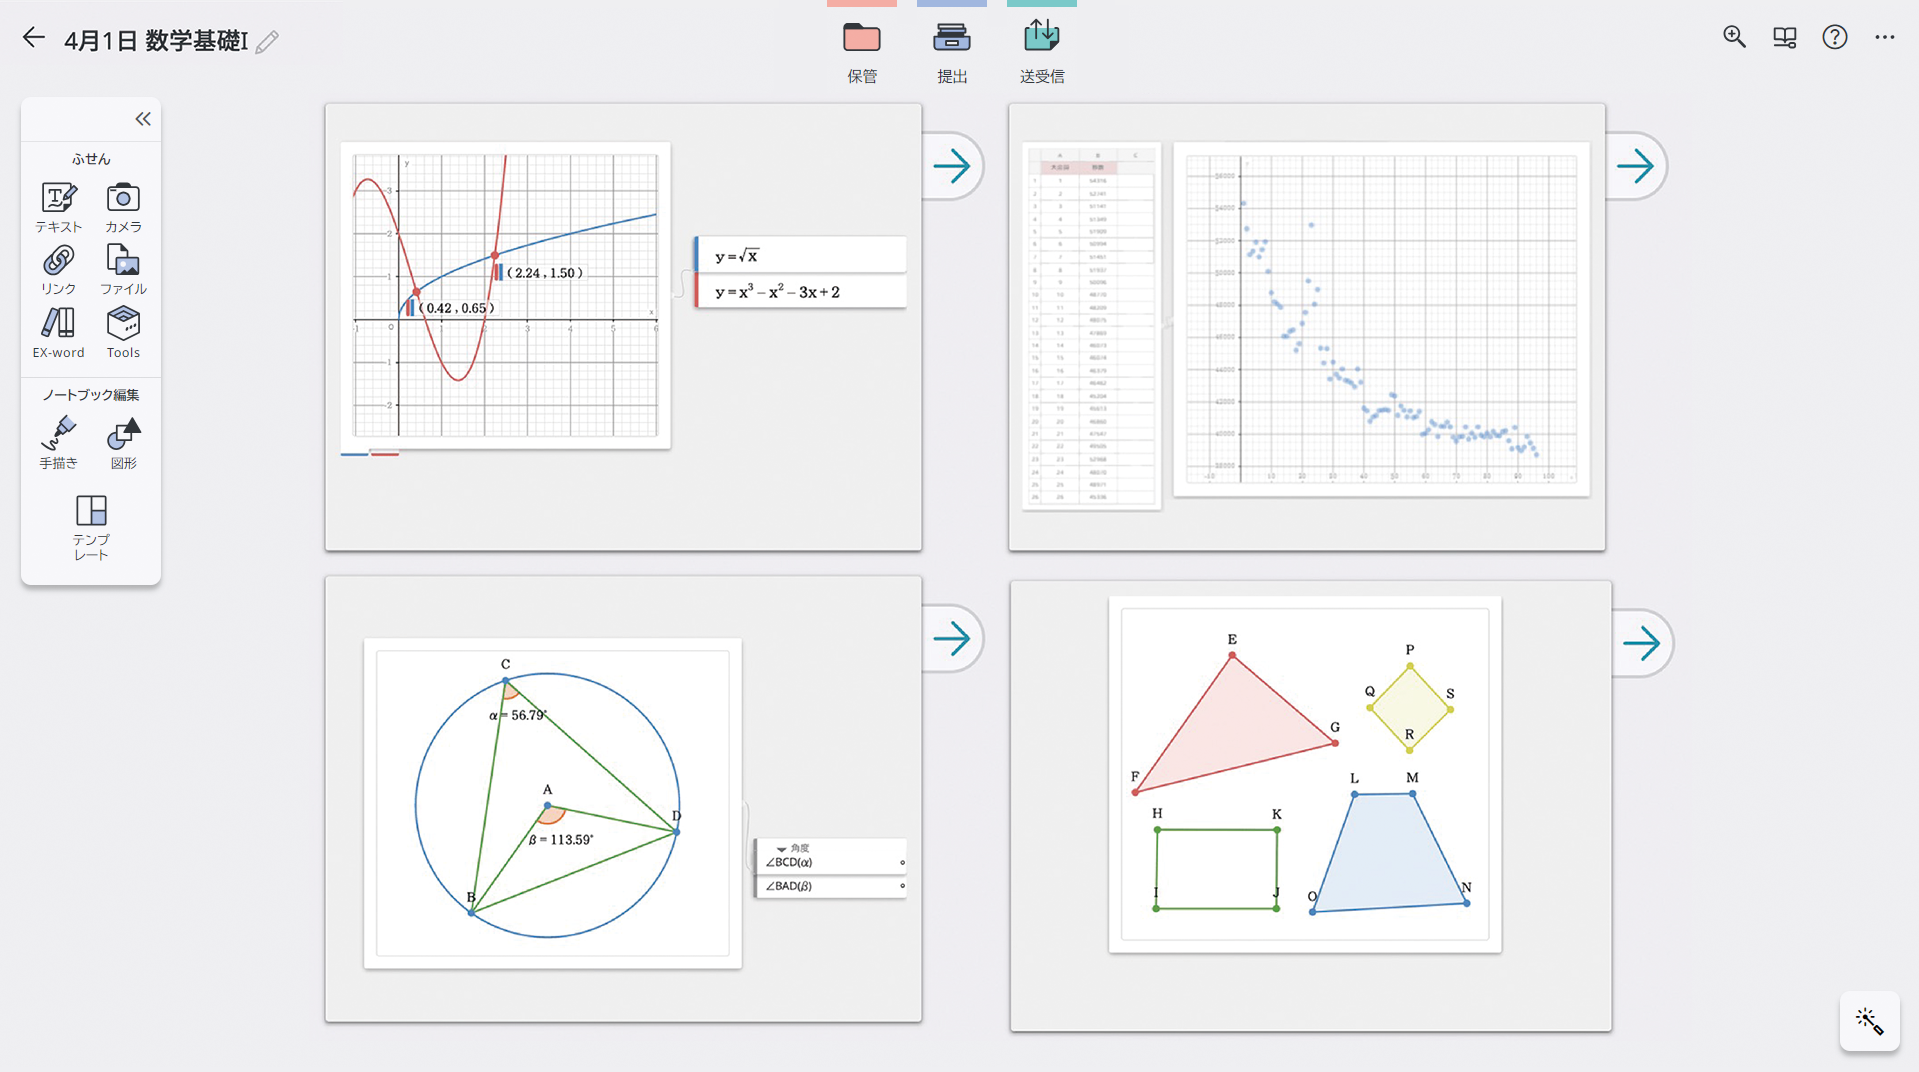Open the EX-word dictionary tool
The width and height of the screenshot is (1919, 1072).
click(58, 332)
